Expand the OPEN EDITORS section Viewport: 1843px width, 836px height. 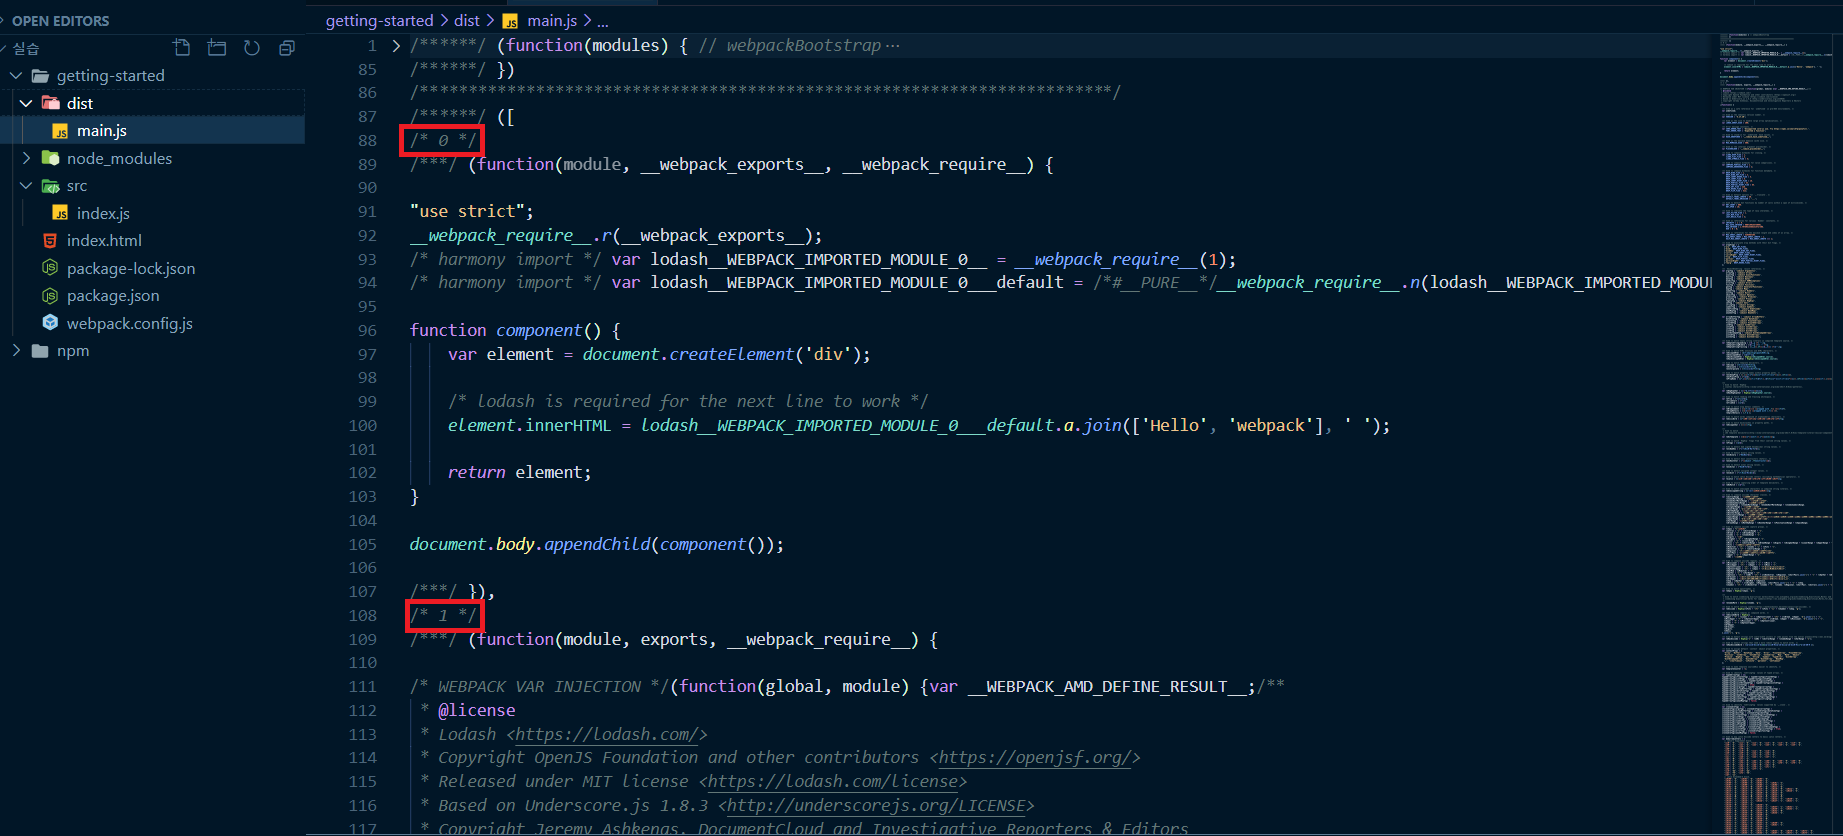[x=60, y=20]
